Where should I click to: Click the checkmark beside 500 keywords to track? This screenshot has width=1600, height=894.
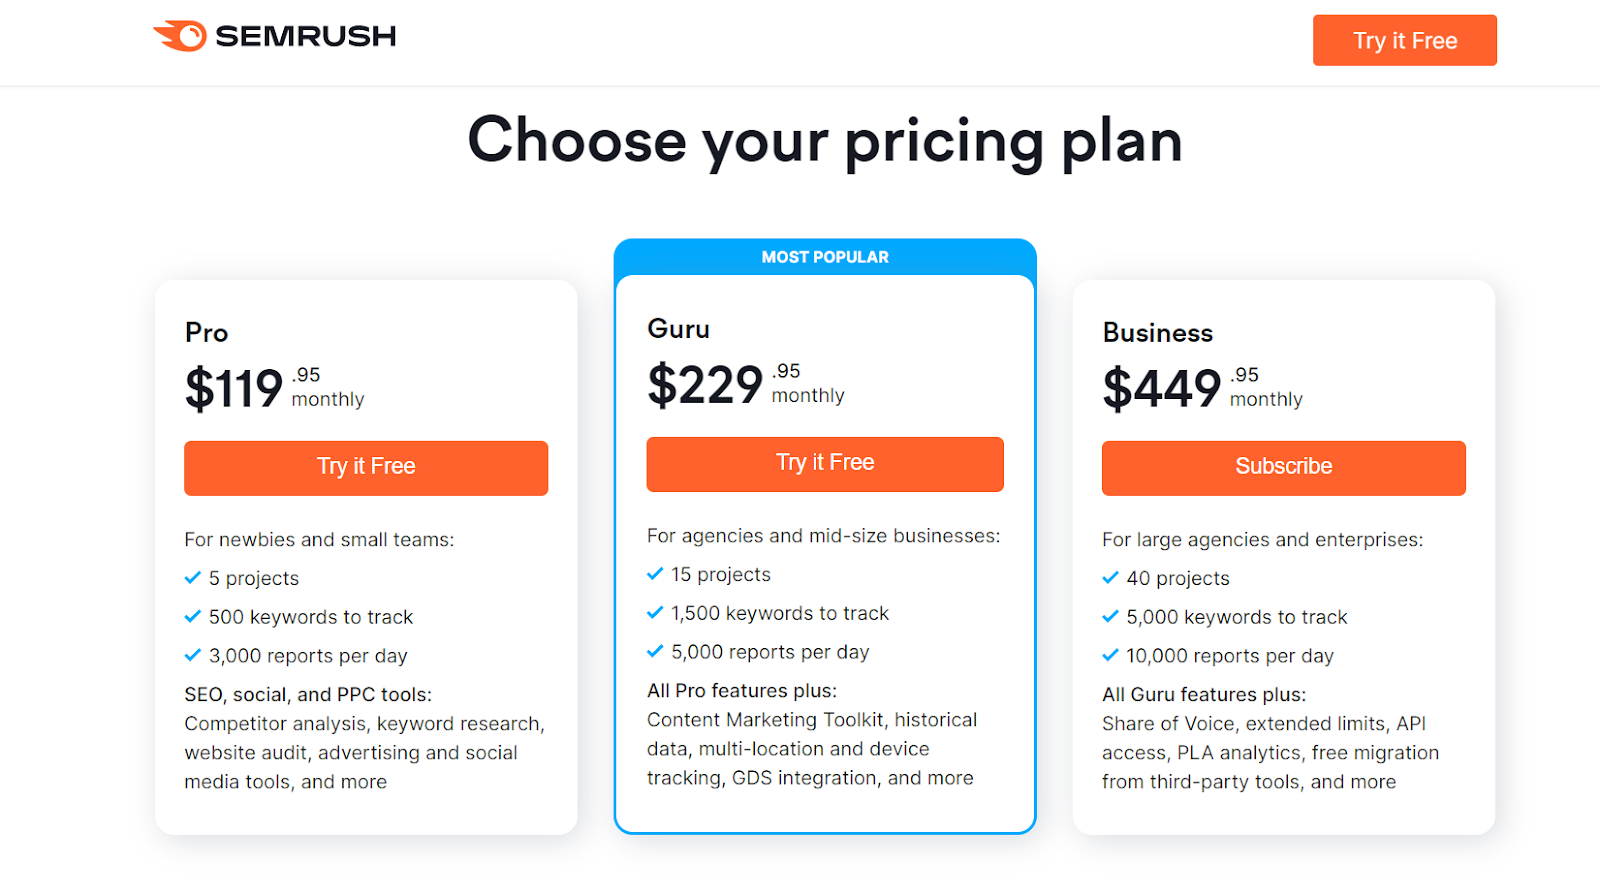(193, 617)
